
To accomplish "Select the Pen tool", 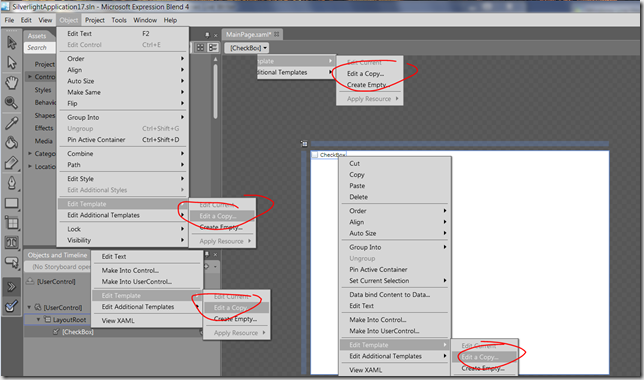I will click(12, 183).
